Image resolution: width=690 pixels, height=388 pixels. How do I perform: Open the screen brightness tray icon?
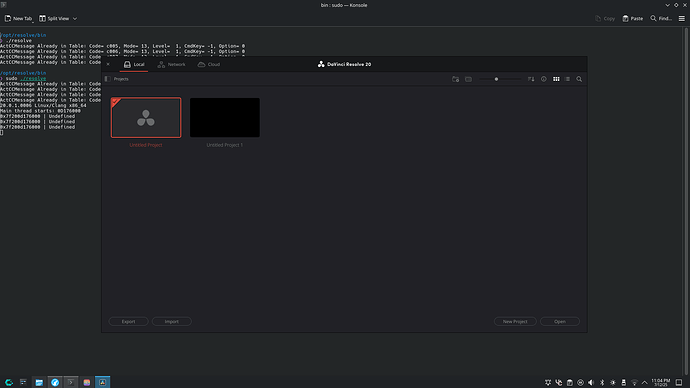pos(613,382)
